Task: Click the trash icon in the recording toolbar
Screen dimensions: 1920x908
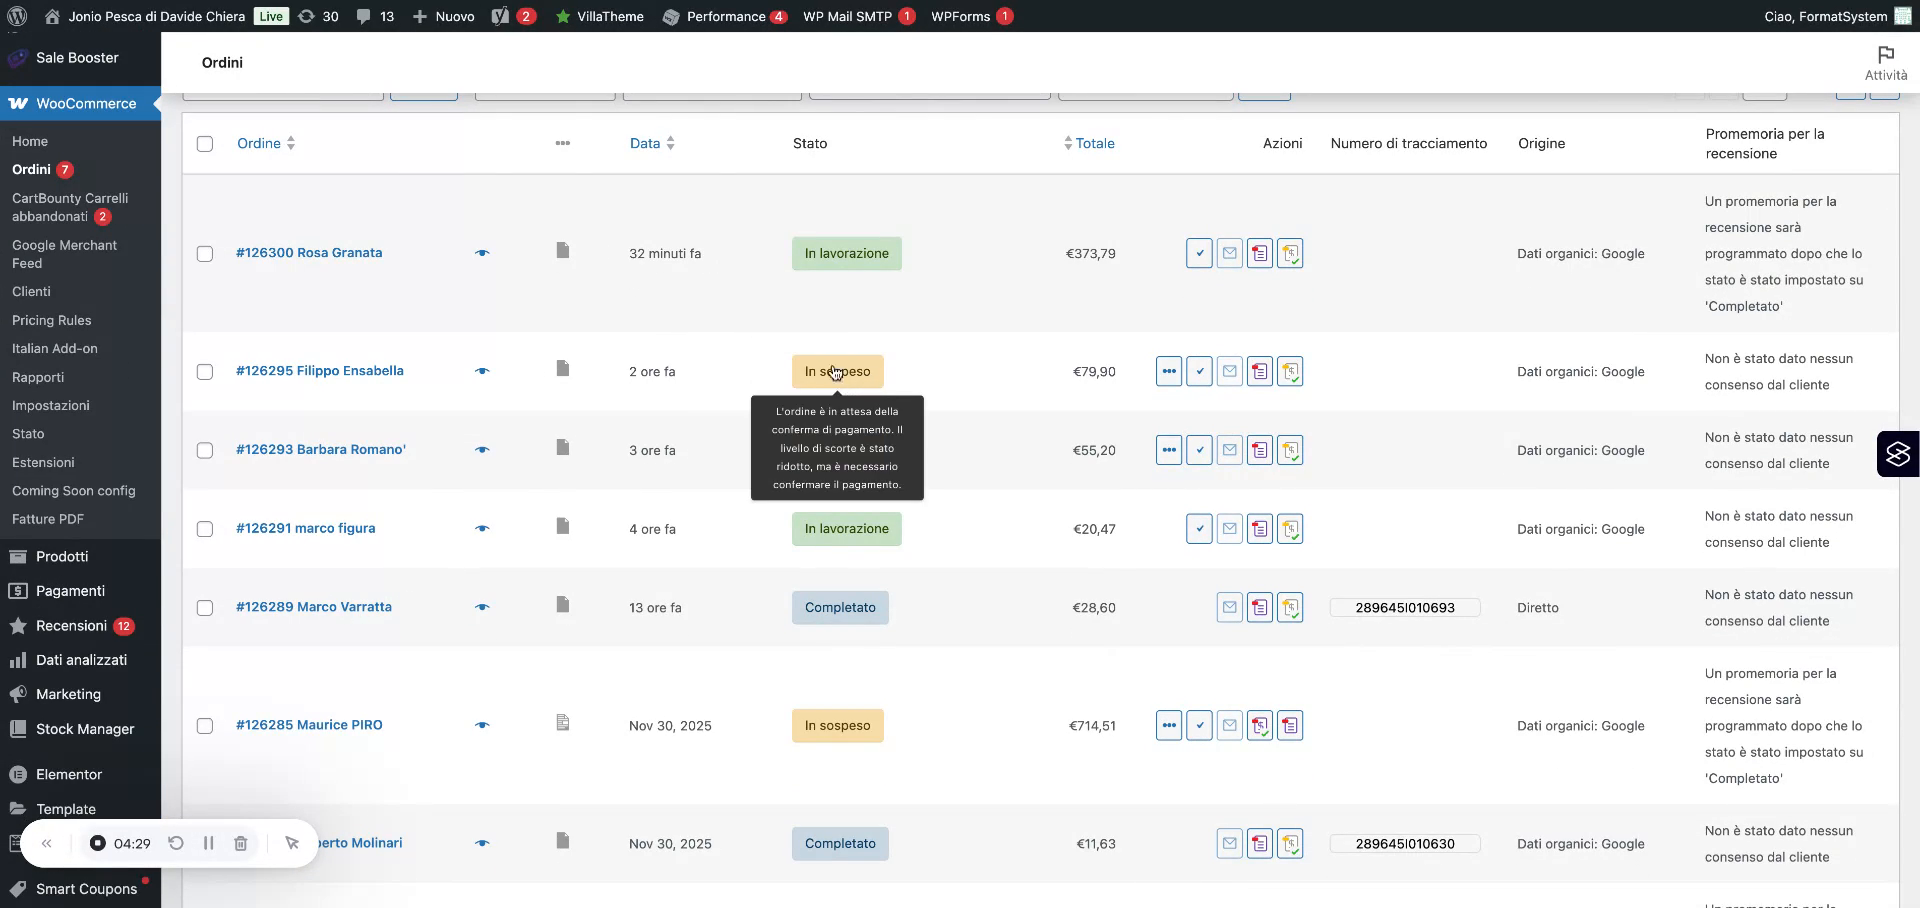Action: tap(240, 844)
